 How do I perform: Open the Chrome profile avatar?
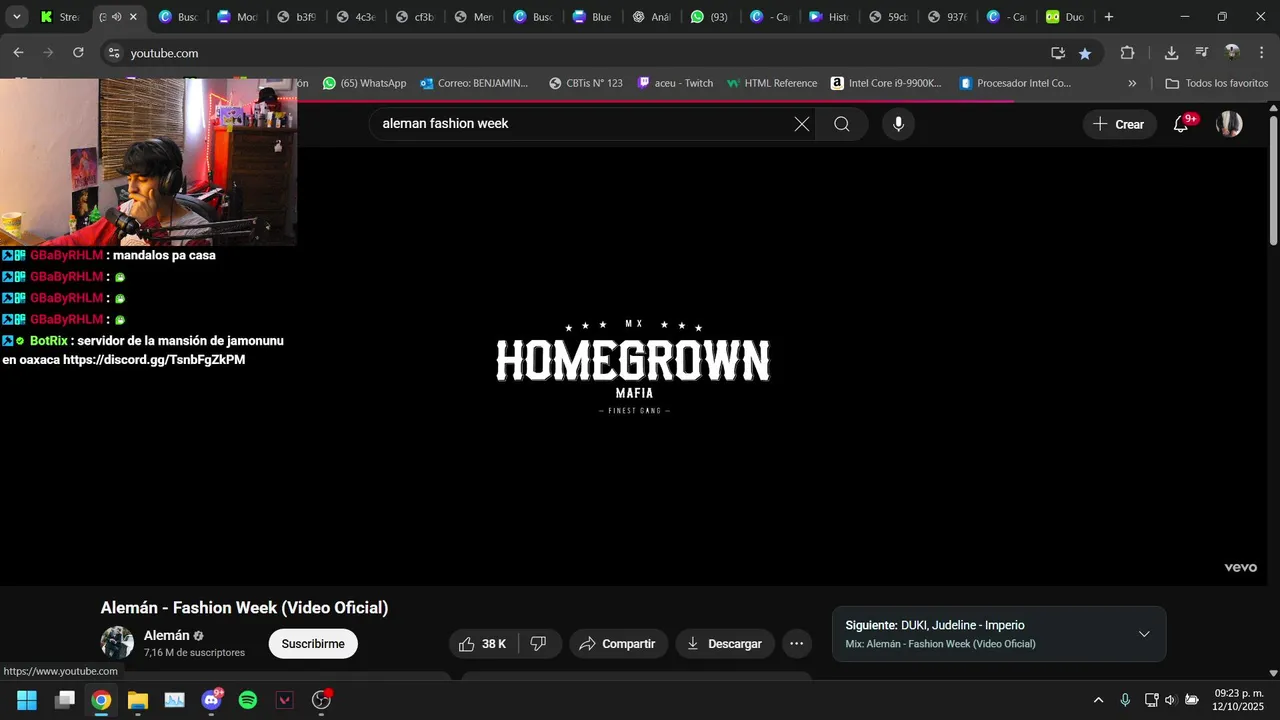pos(1232,53)
